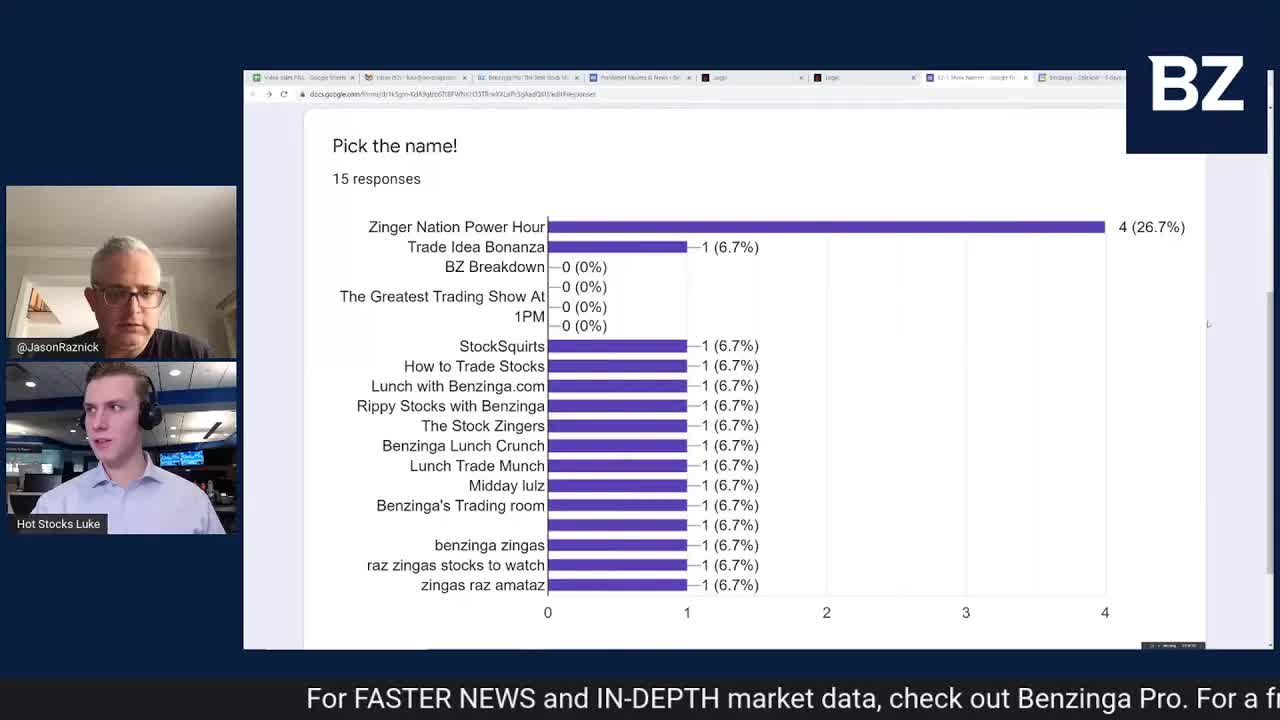This screenshot has width=1280, height=720.
Task: Click the 'Midday lulz' label
Action: [507, 486]
